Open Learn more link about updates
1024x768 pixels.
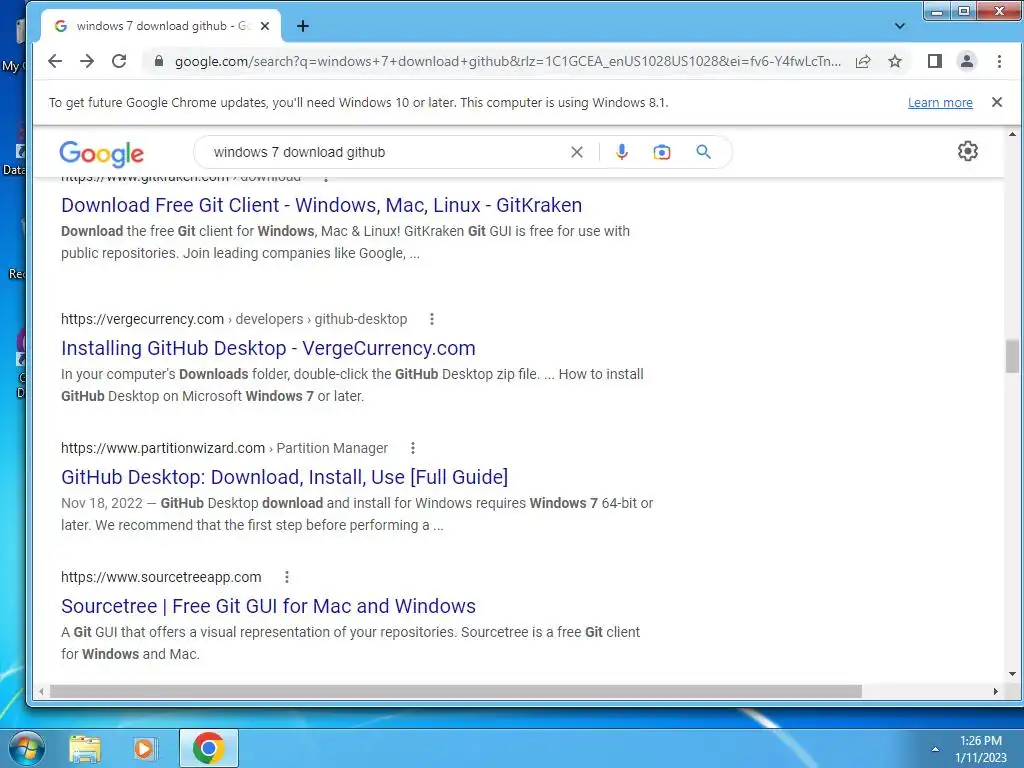coord(940,103)
